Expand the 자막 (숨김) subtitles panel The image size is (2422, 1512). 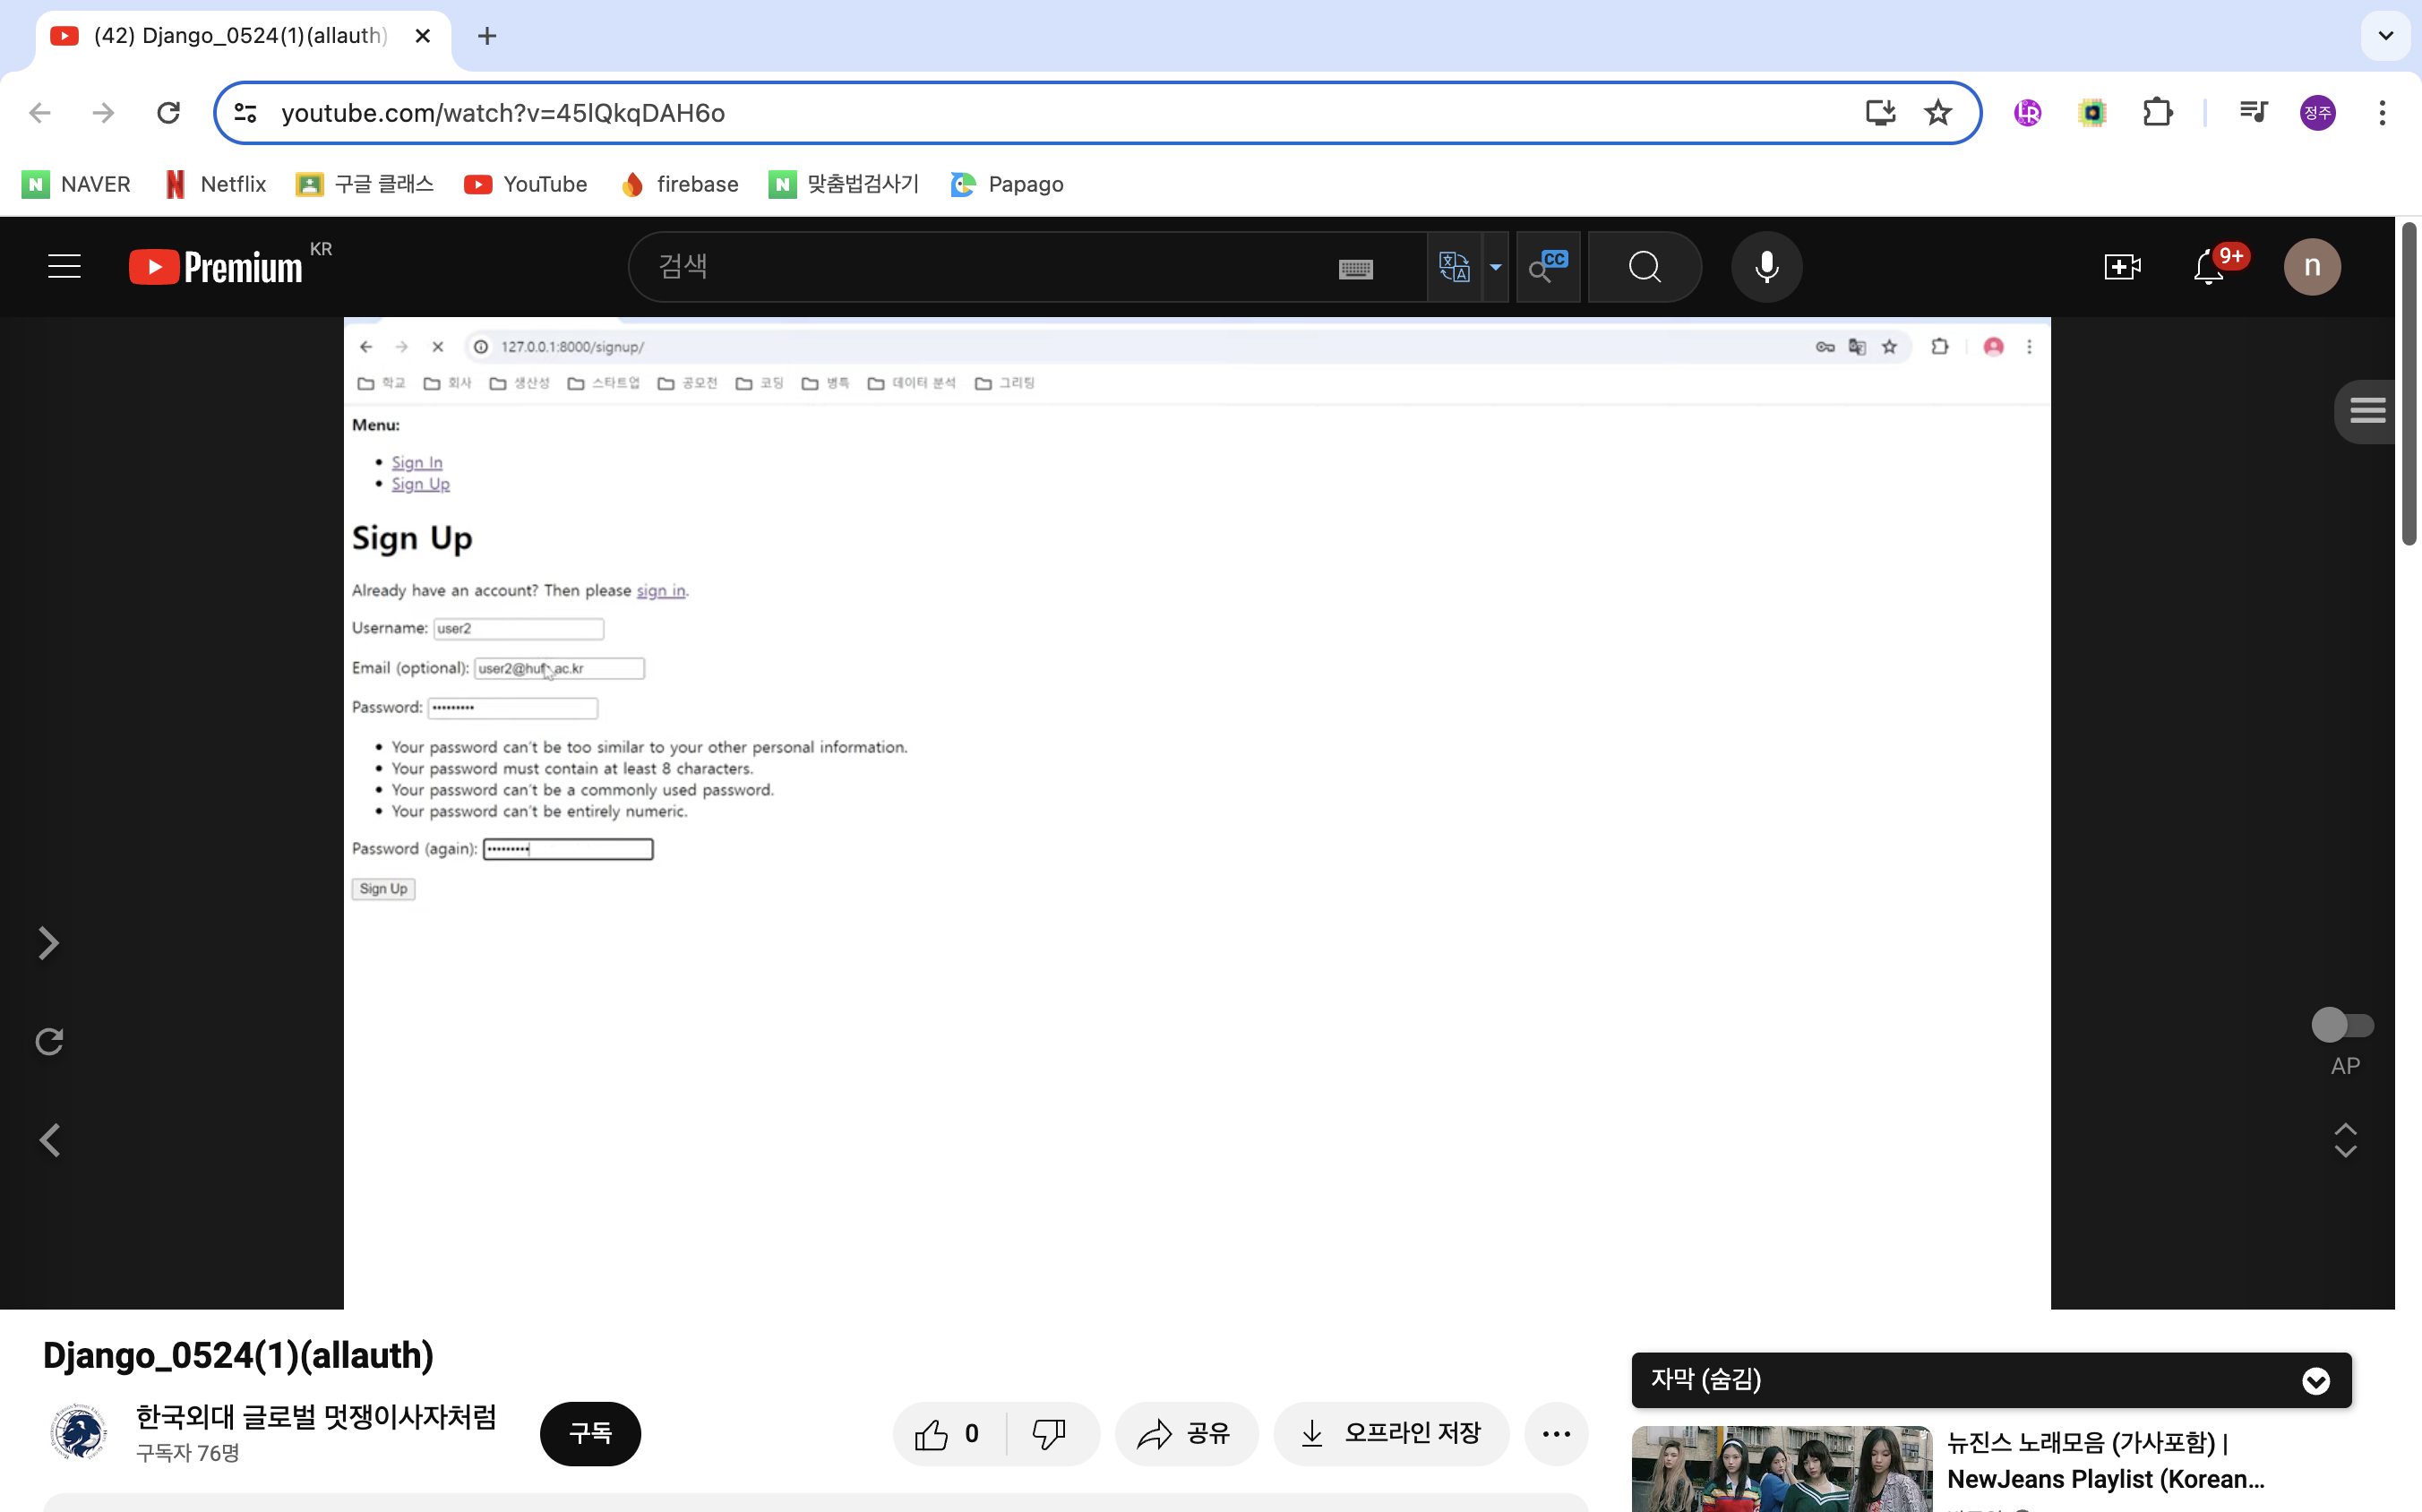pyautogui.click(x=2315, y=1380)
